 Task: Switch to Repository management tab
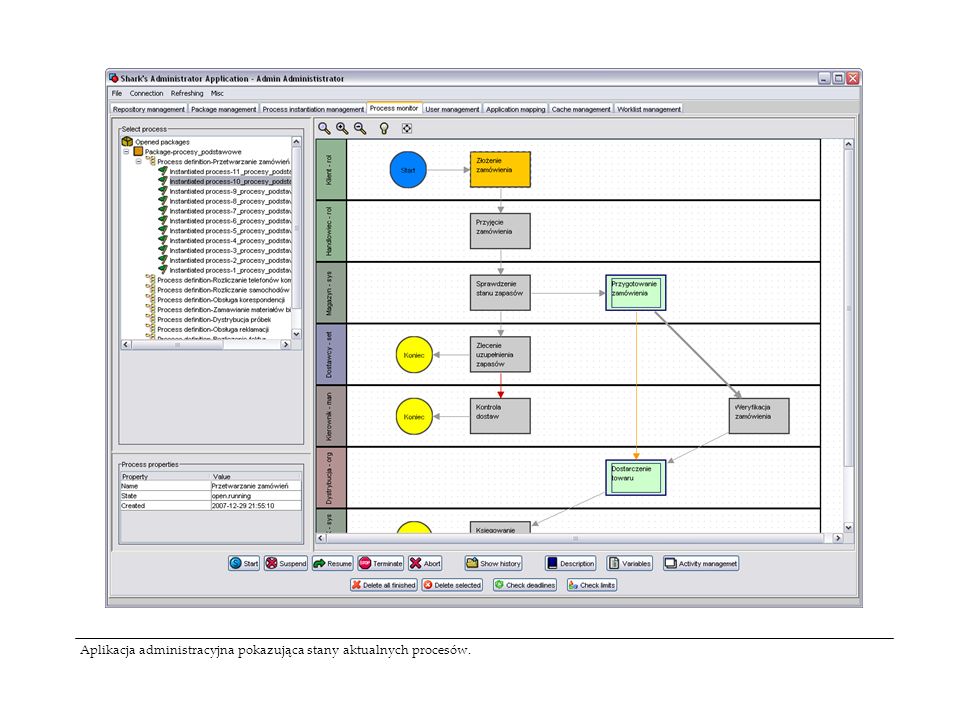click(149, 109)
